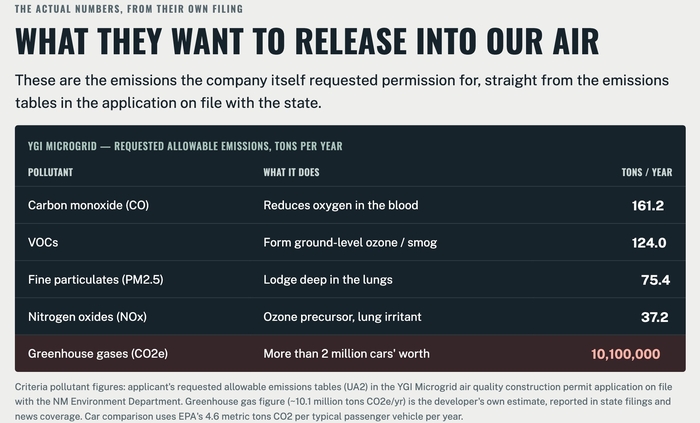The height and width of the screenshot is (423, 700).
Task: Click 'The actual numbers, from their own filing' eyebrow
Action: tap(129, 8)
